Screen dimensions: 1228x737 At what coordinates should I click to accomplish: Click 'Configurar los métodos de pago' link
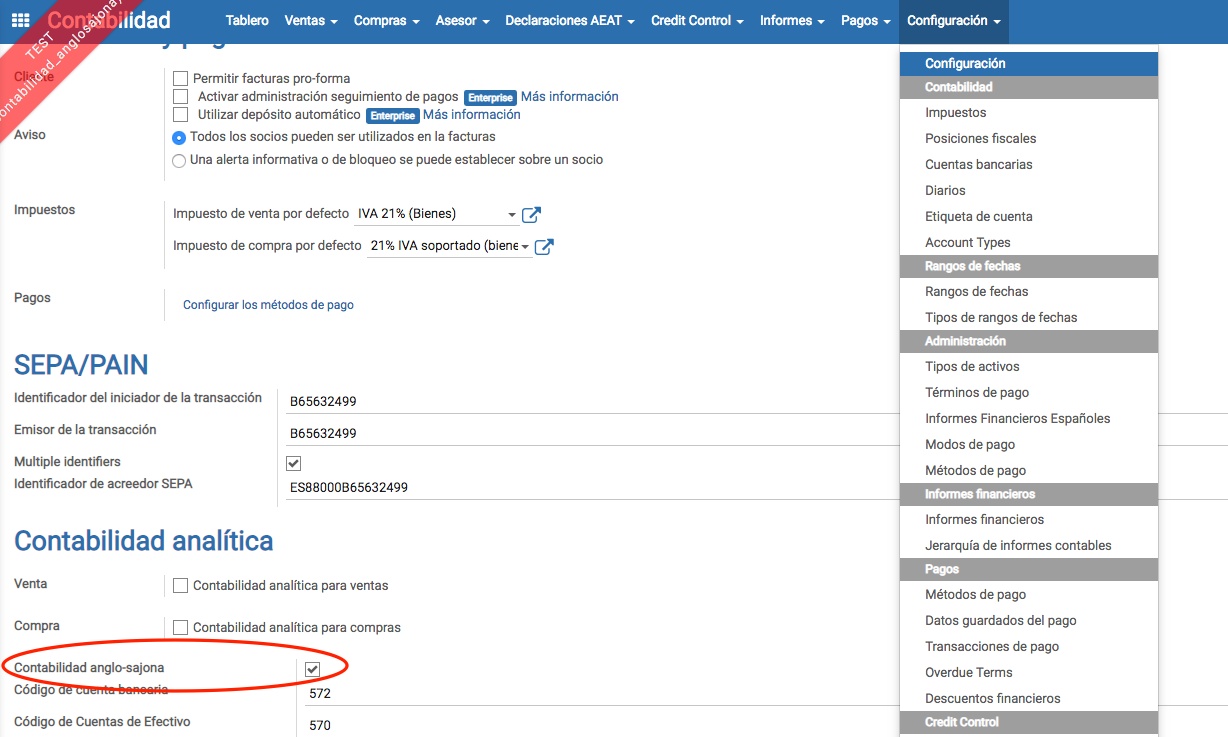click(x=268, y=305)
